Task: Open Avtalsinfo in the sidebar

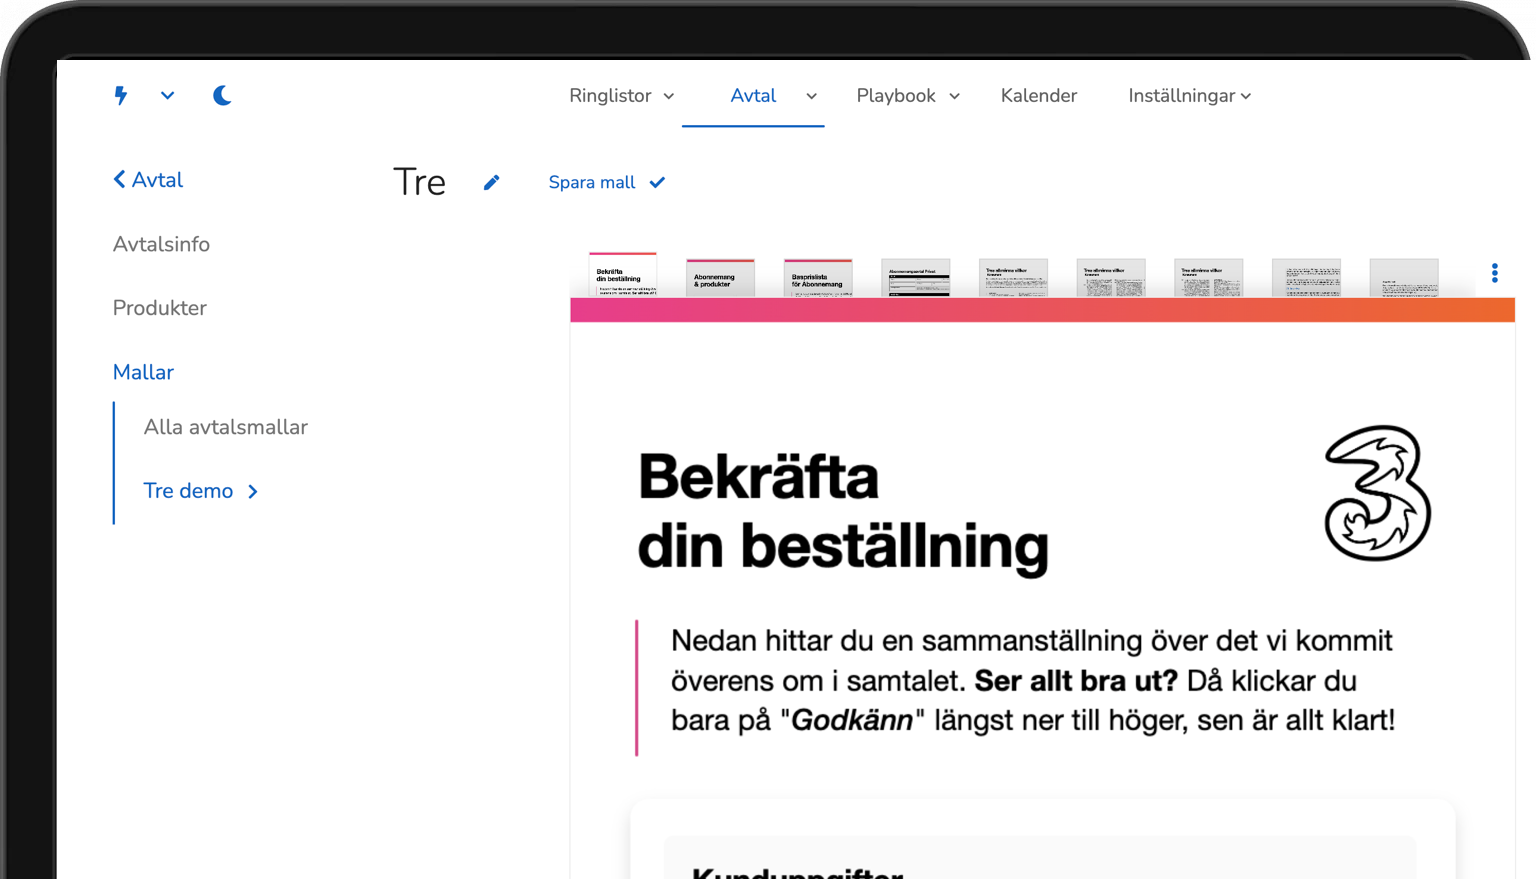Action: (161, 244)
